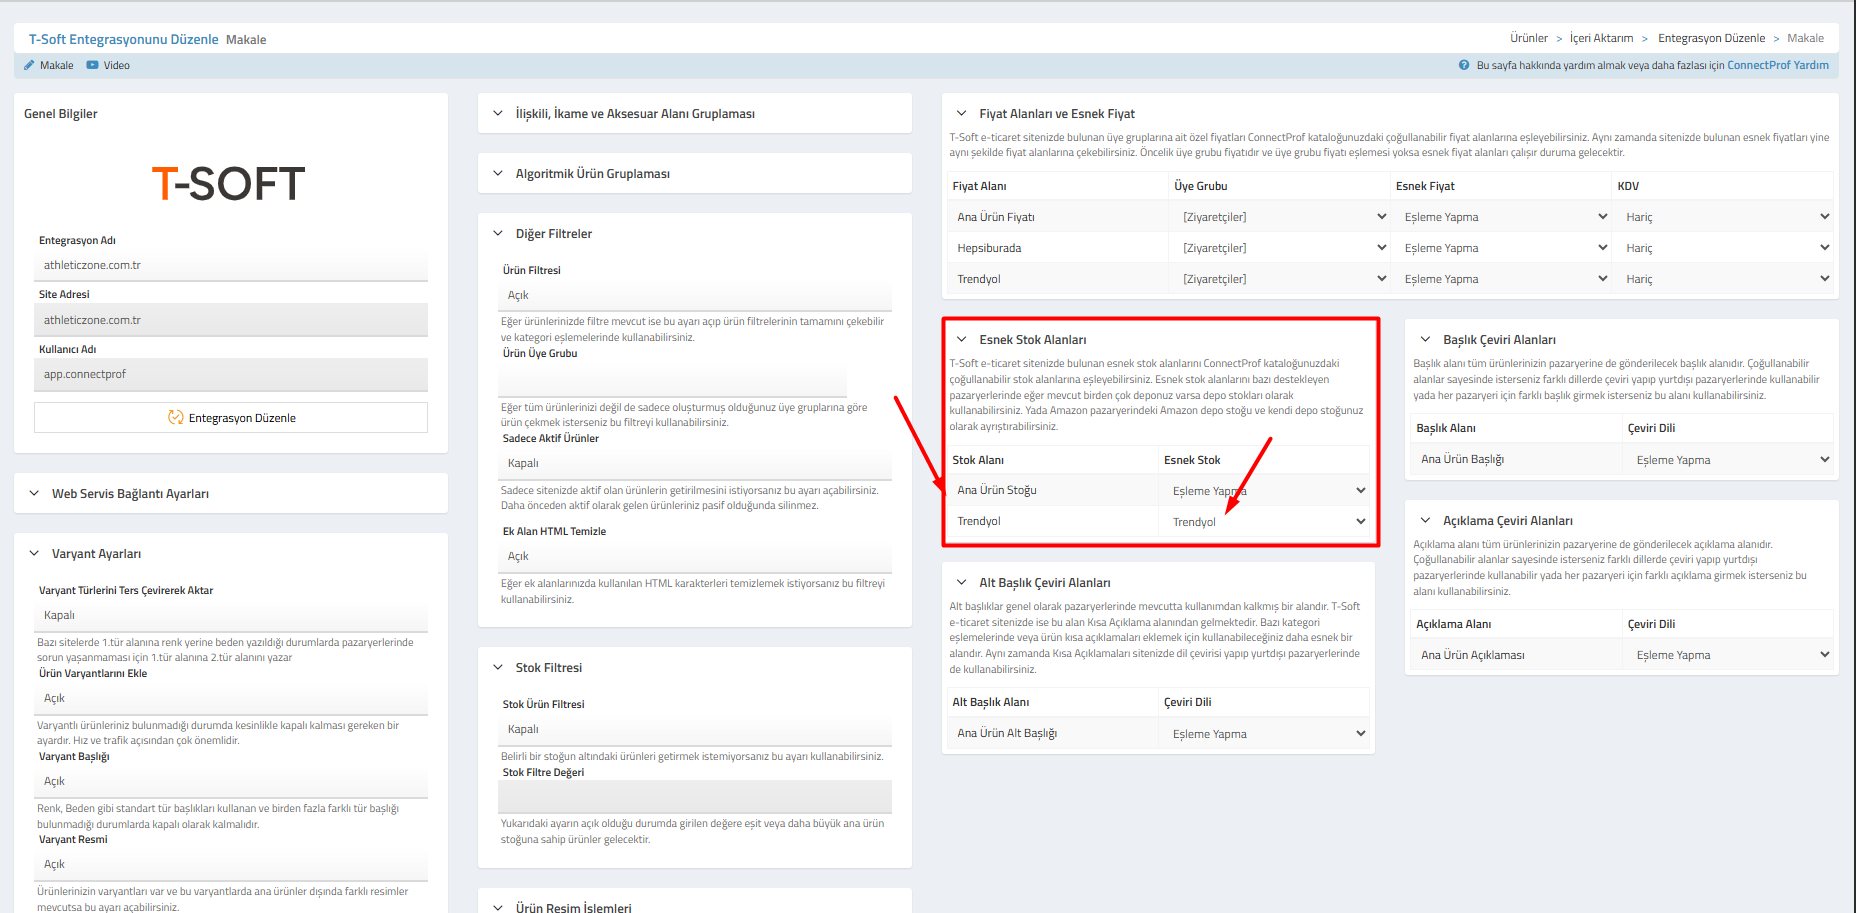The height and width of the screenshot is (913, 1856).
Task: Click the Kullanıcı Adı field
Action: pos(231,374)
